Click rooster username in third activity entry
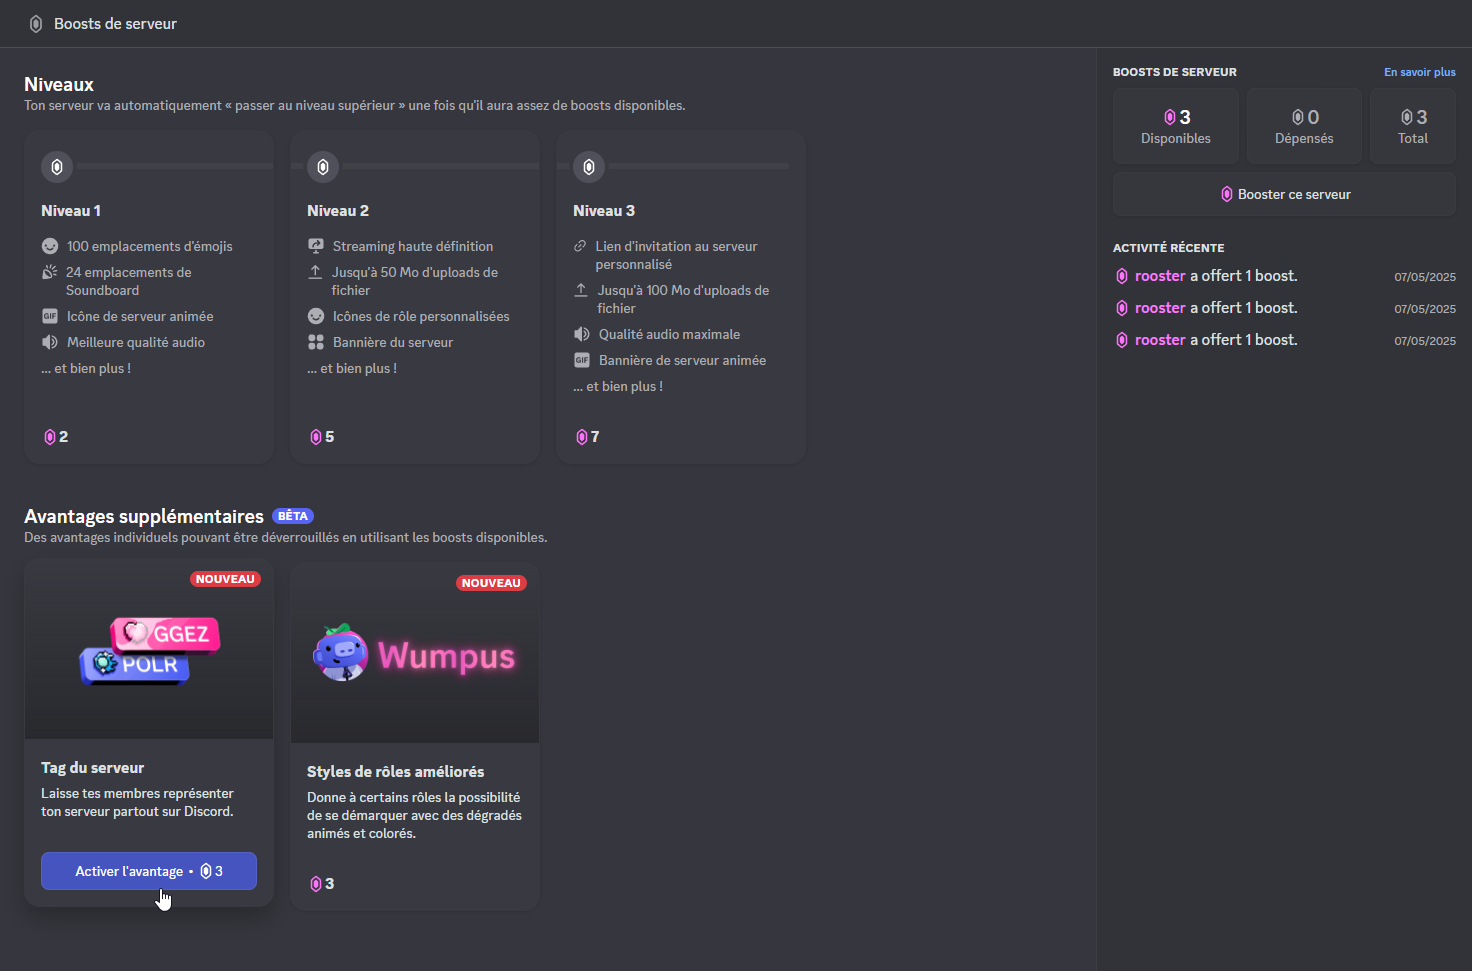Viewport: 1472px width, 971px height. click(x=1160, y=340)
